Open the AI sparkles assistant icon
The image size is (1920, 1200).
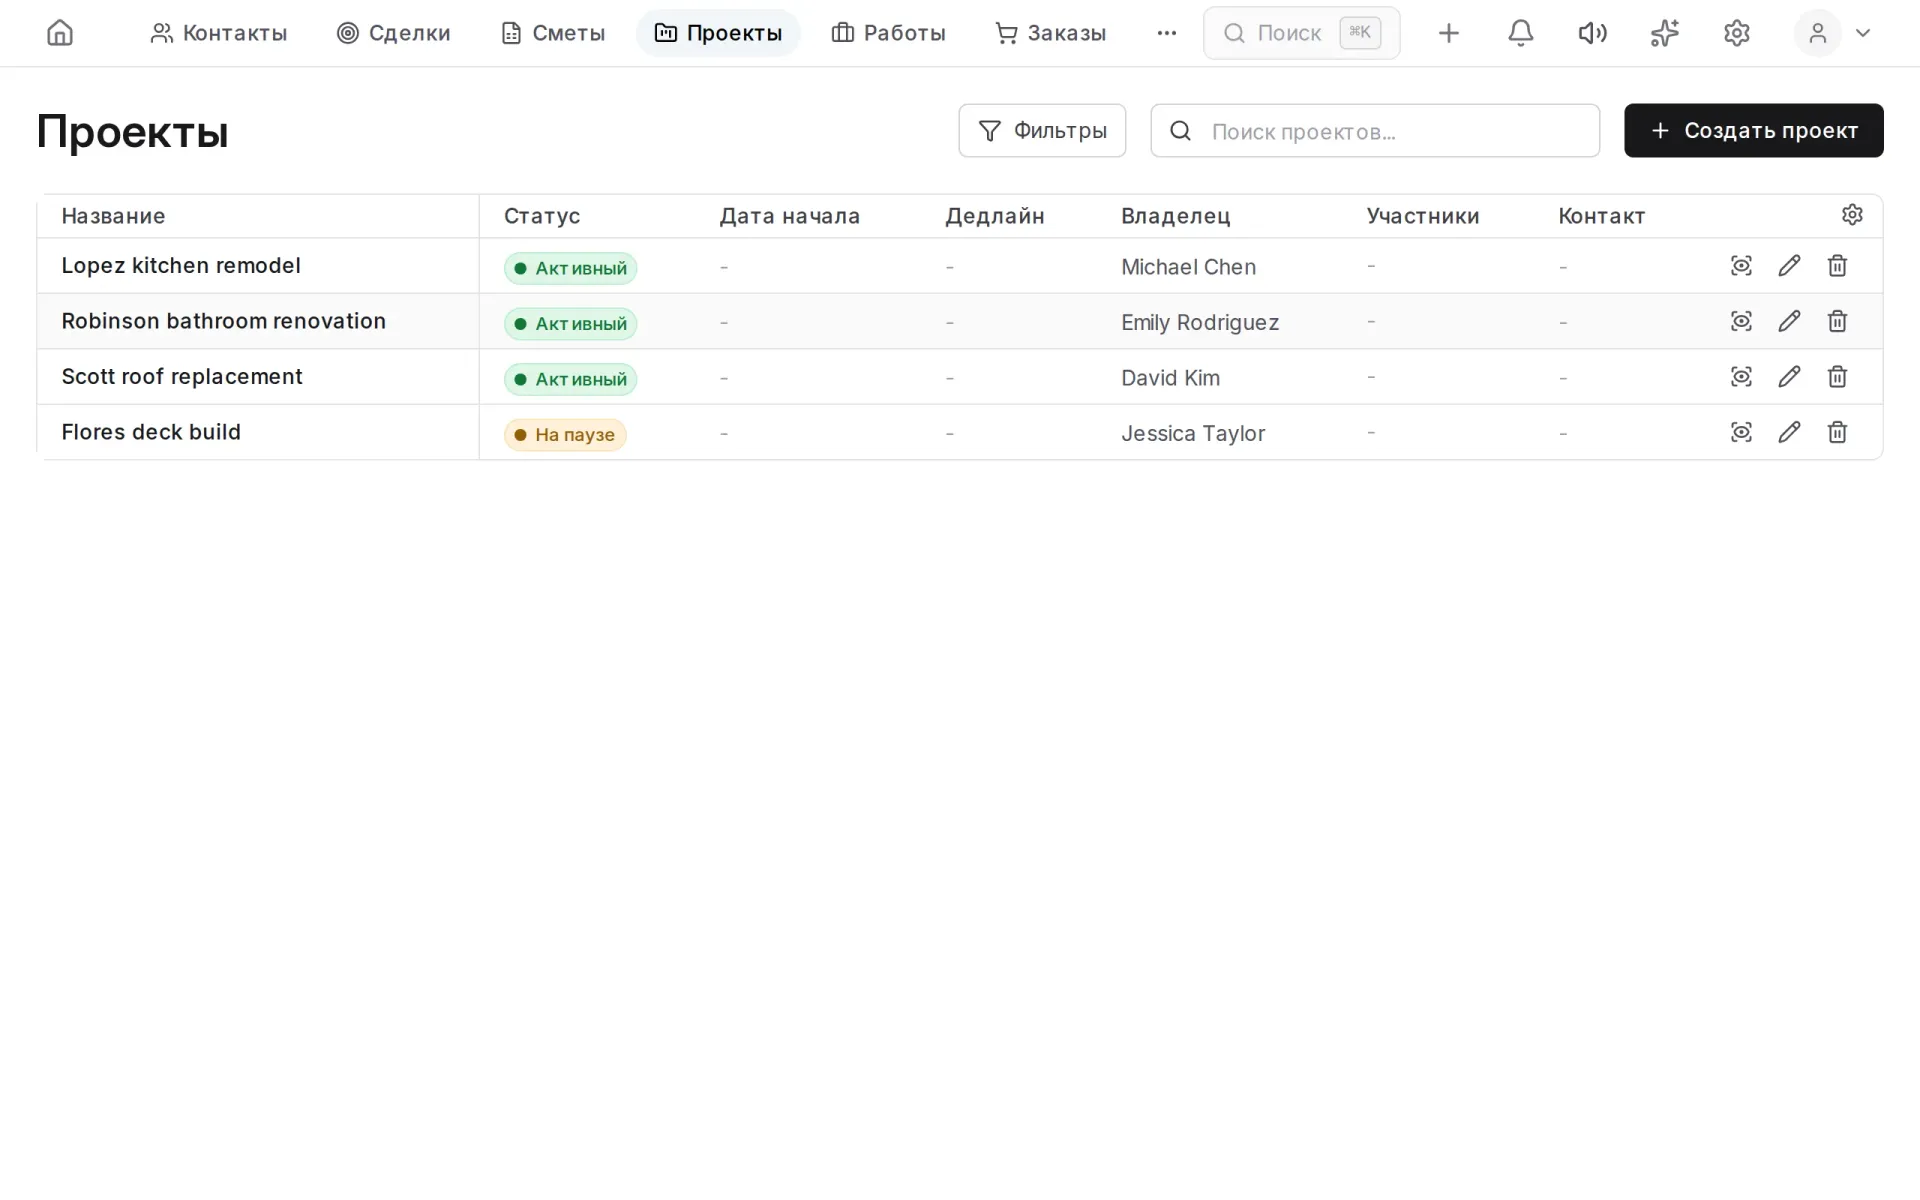coord(1664,33)
